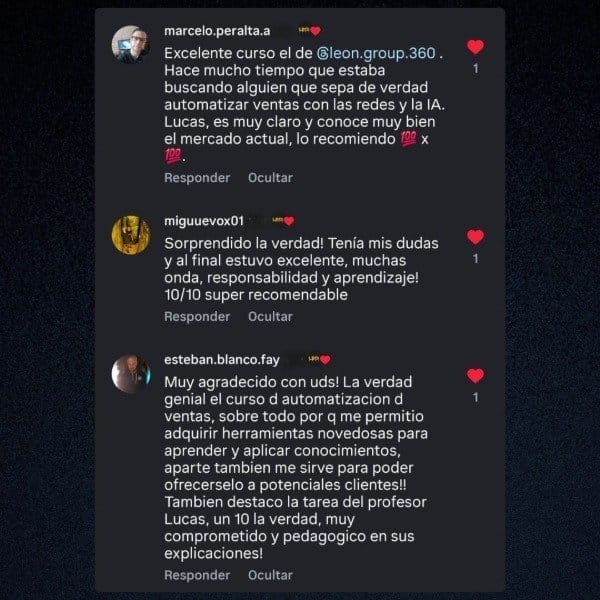Click the @leon.group.360 mention link
The image size is (600, 600).
point(376,53)
